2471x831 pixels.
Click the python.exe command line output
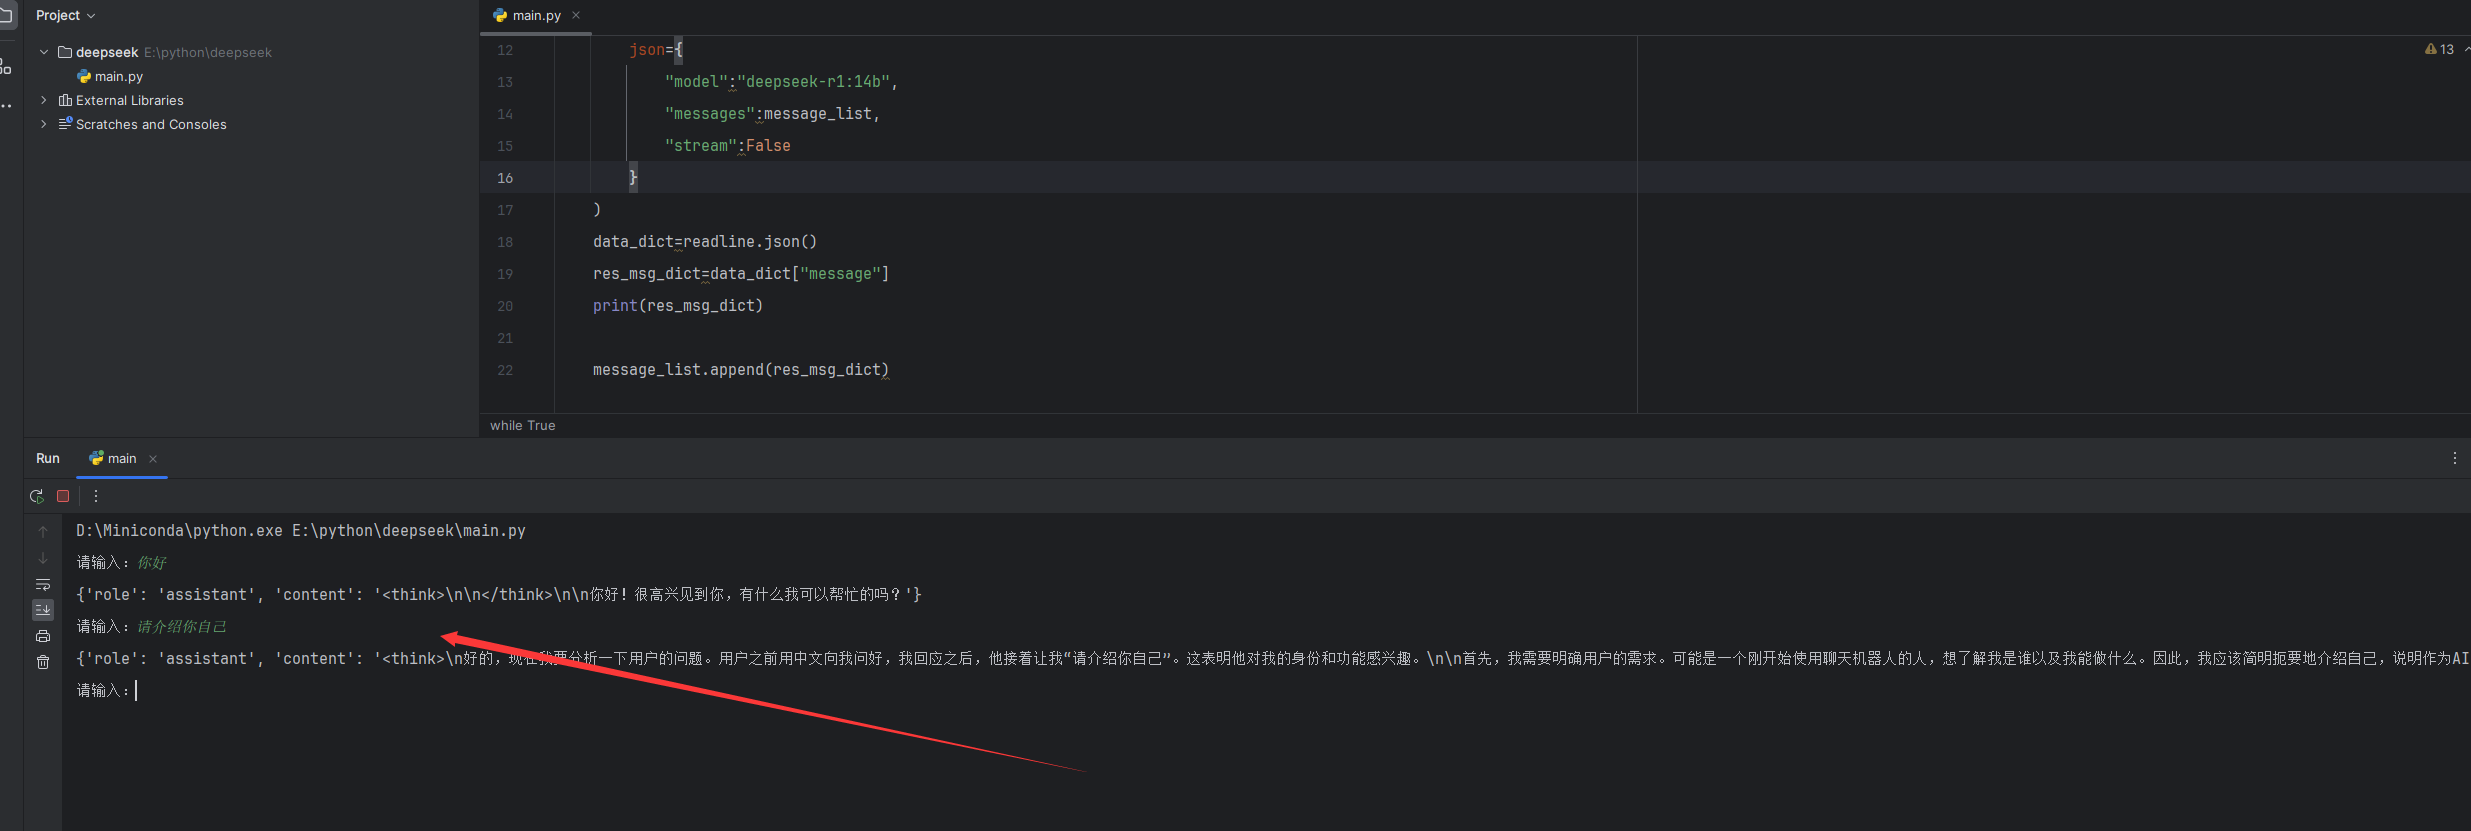tap(301, 530)
